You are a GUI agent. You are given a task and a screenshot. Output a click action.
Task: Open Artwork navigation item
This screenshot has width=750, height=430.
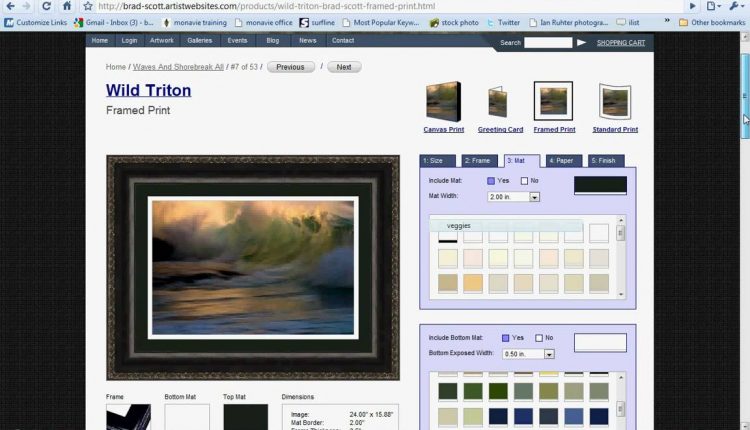(162, 41)
